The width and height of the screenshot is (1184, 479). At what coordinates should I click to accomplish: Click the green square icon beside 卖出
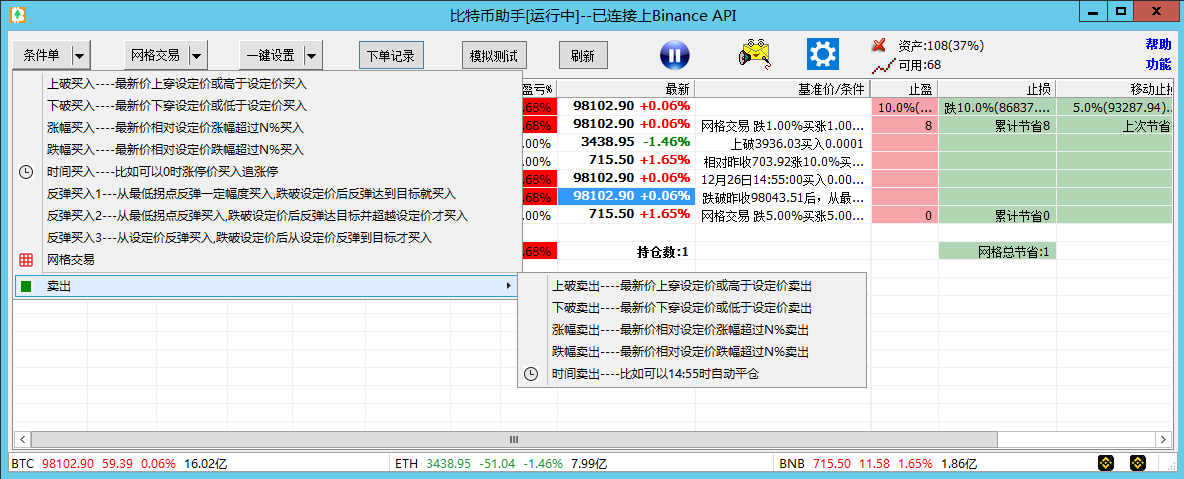tap(27, 287)
